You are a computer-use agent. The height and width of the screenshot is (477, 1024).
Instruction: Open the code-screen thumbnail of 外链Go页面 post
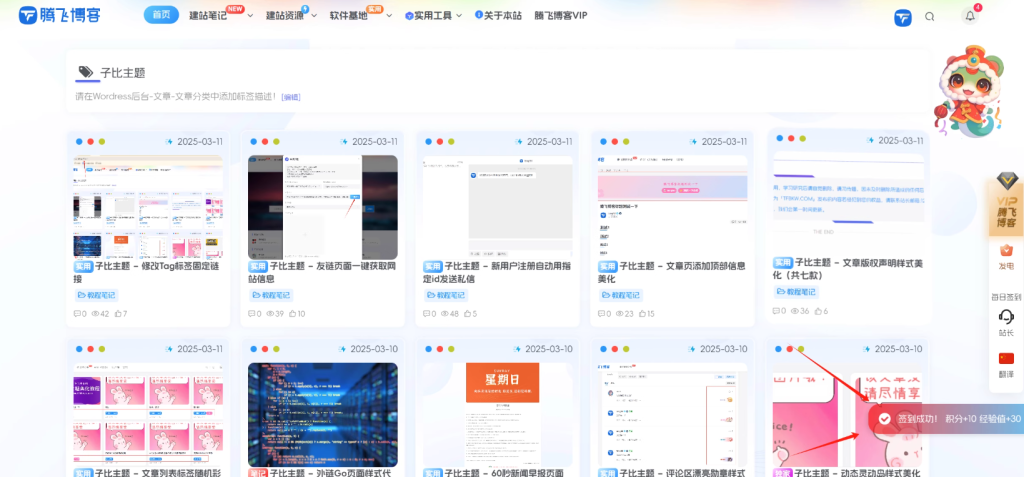pyautogui.click(x=323, y=414)
